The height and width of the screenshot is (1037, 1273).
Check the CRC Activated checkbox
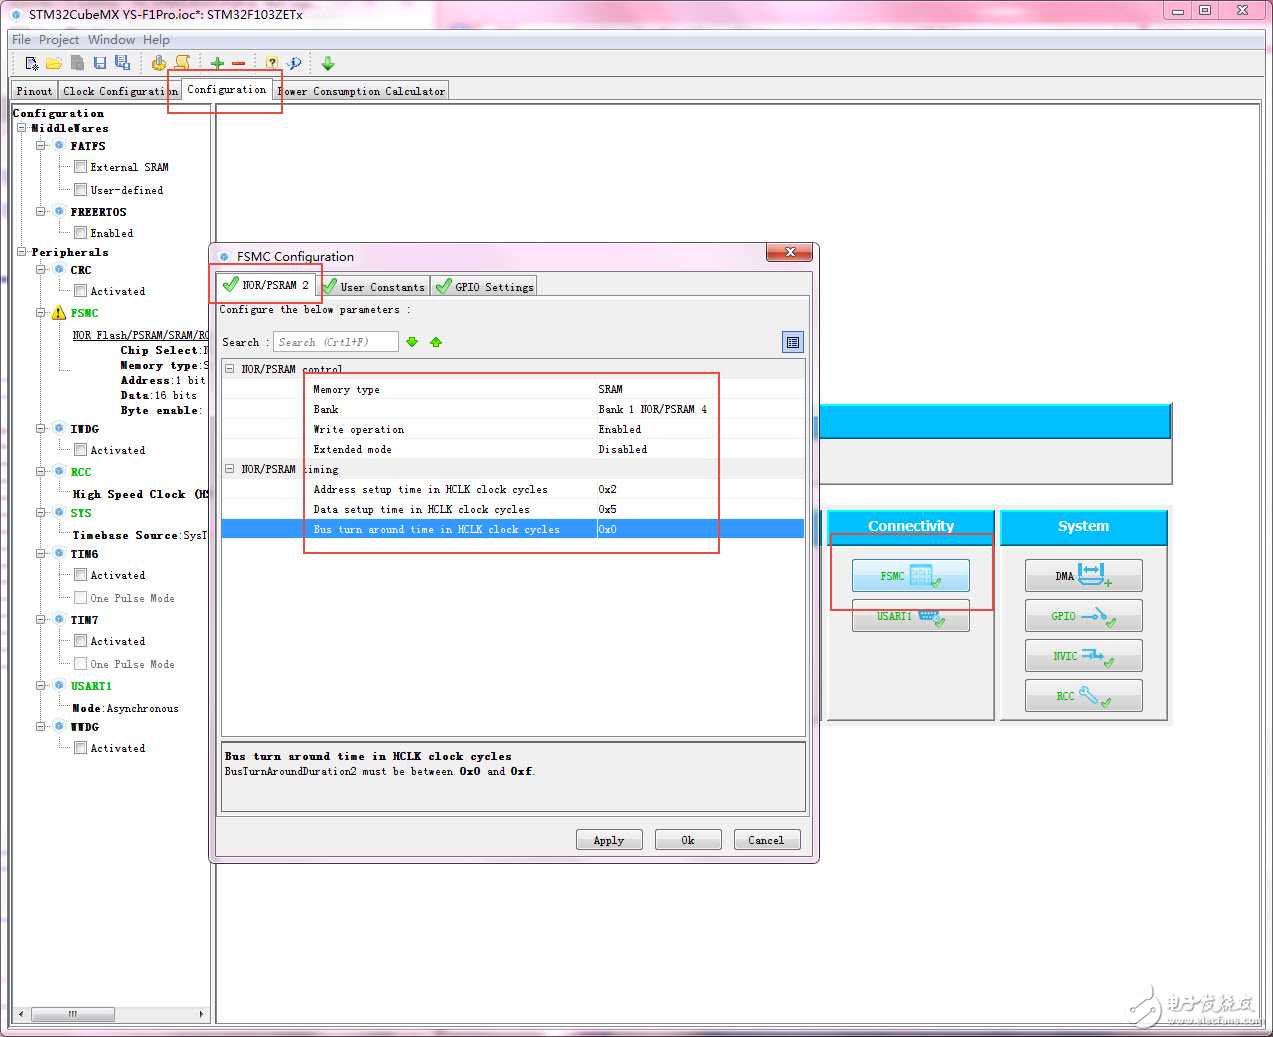[x=80, y=290]
